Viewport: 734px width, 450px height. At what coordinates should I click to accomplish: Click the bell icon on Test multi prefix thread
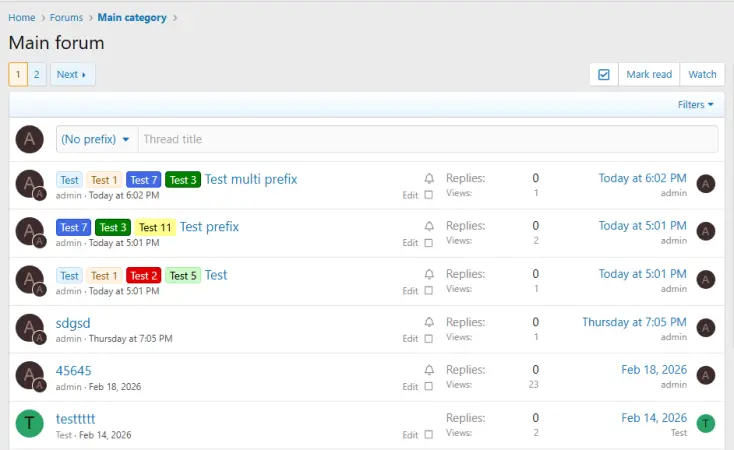pyautogui.click(x=429, y=179)
